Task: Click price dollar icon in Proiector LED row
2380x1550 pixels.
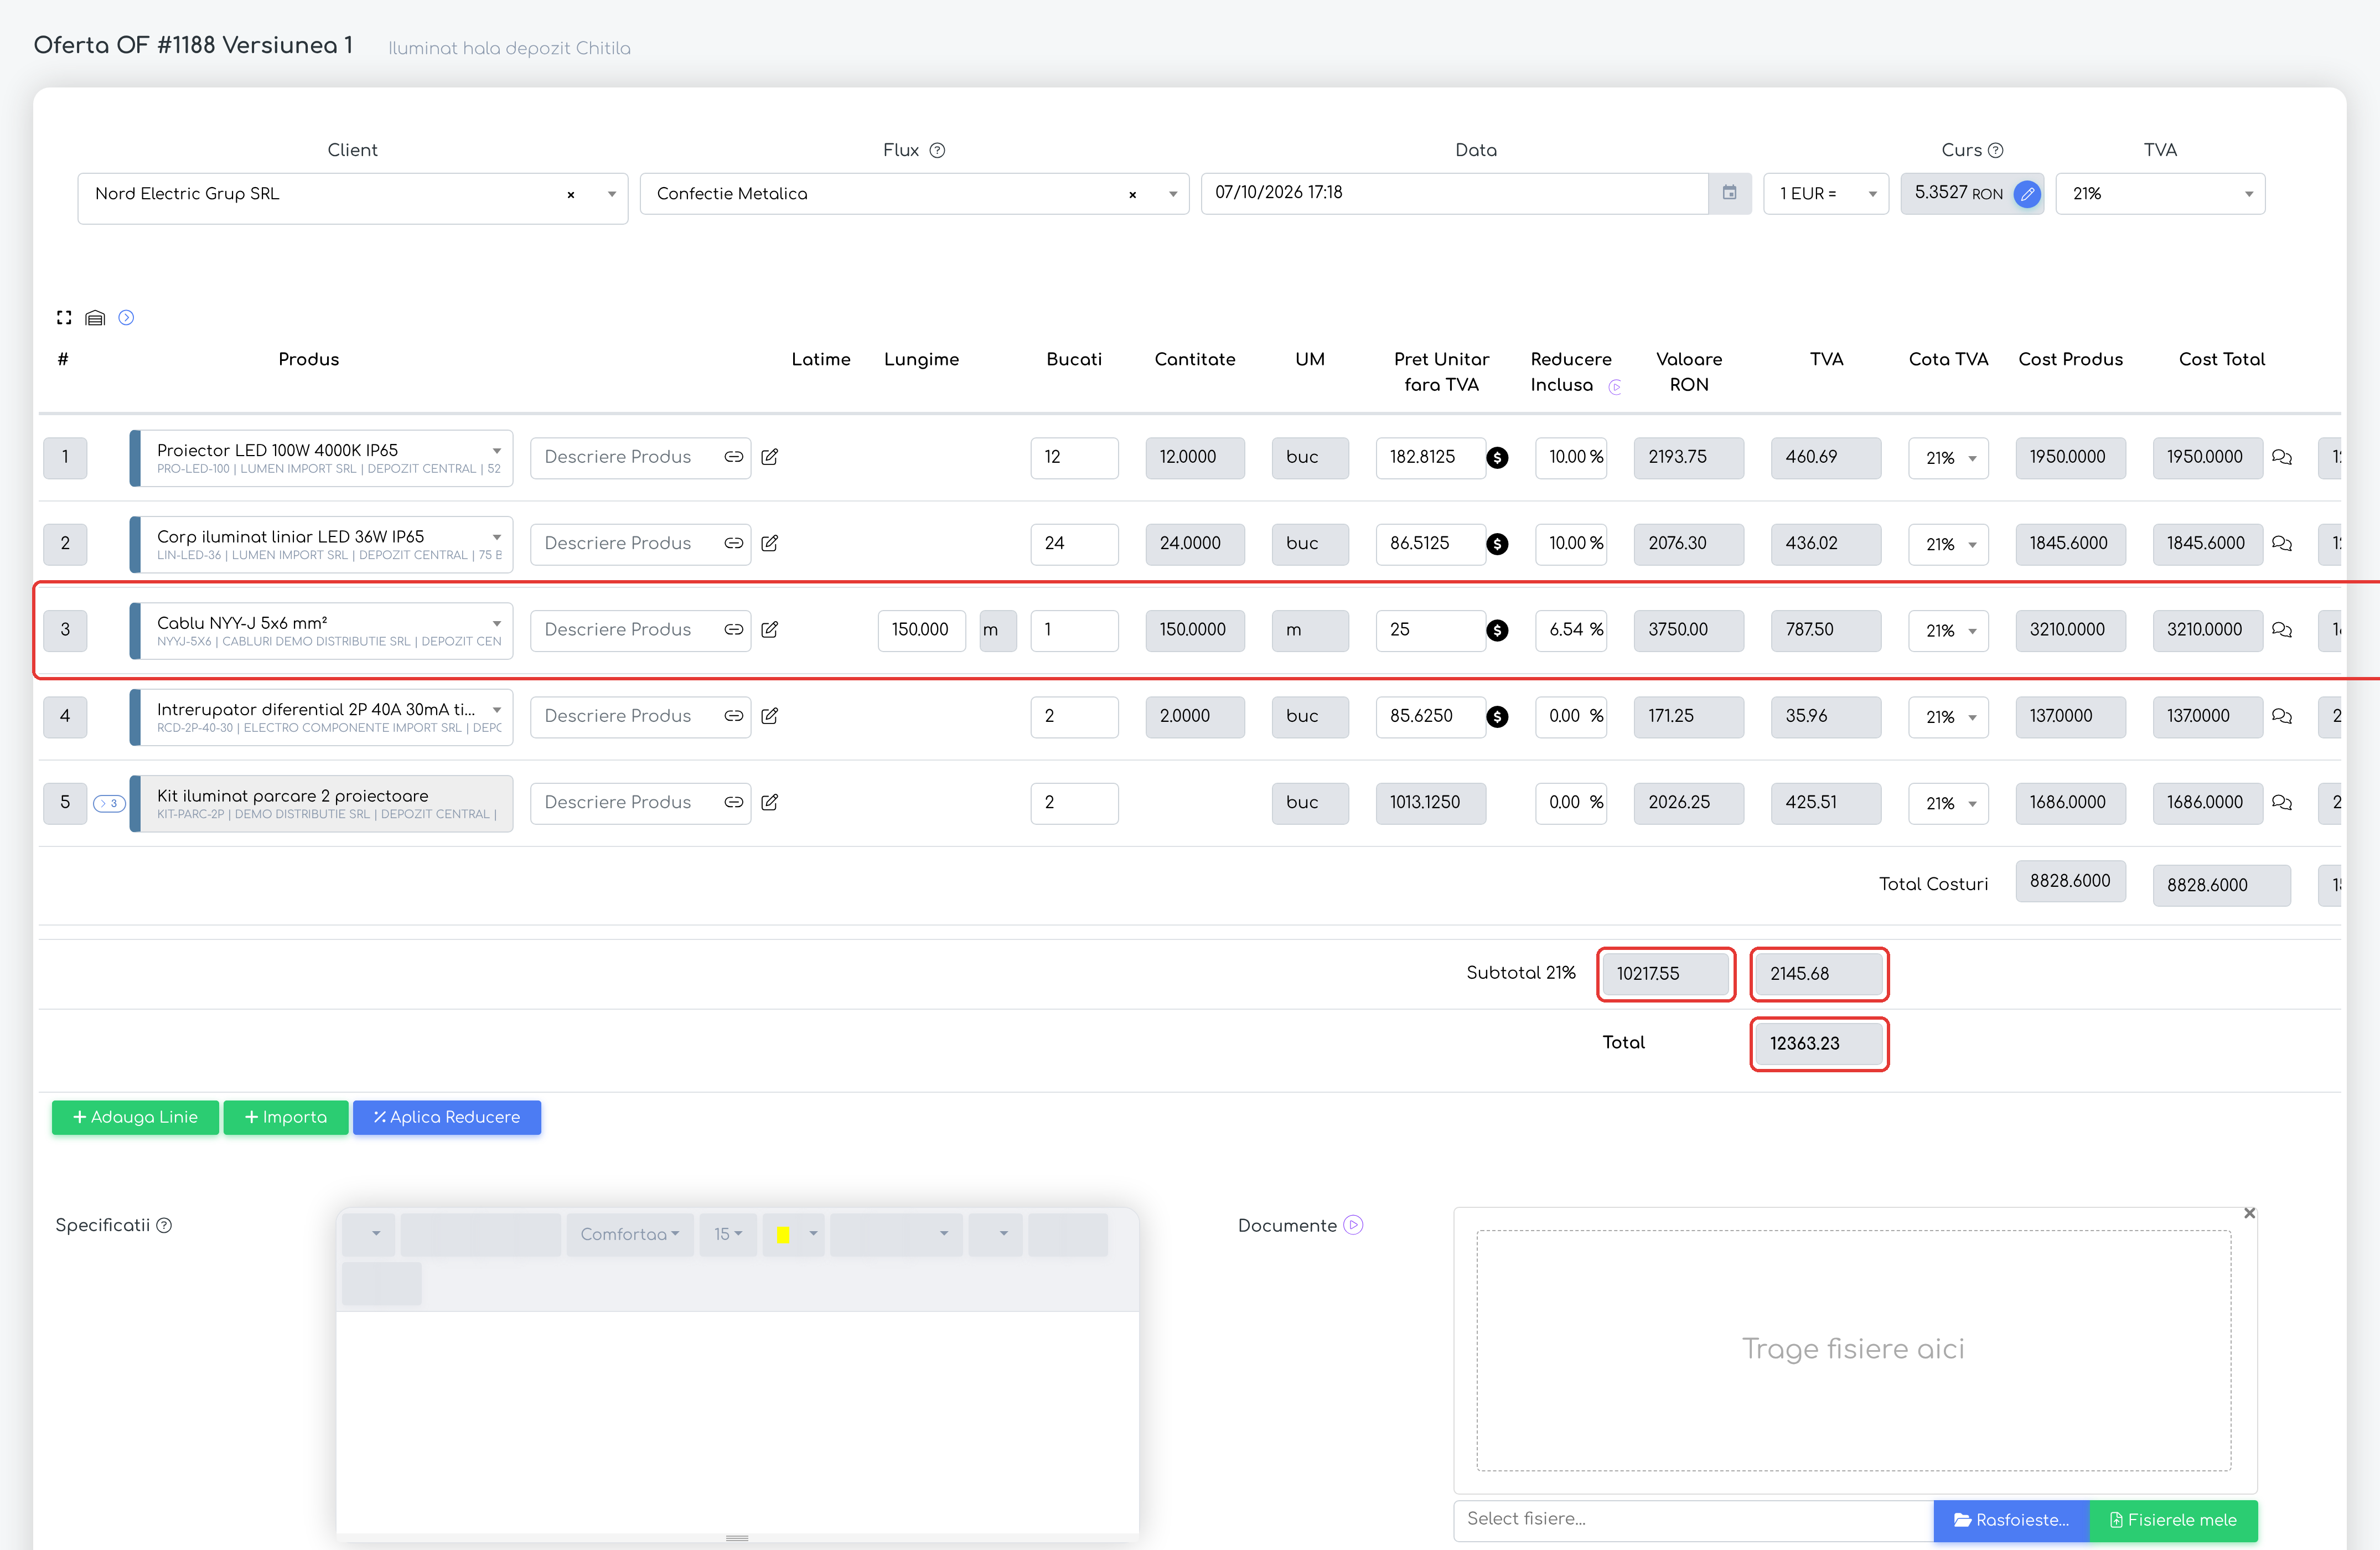Action: tap(1497, 457)
